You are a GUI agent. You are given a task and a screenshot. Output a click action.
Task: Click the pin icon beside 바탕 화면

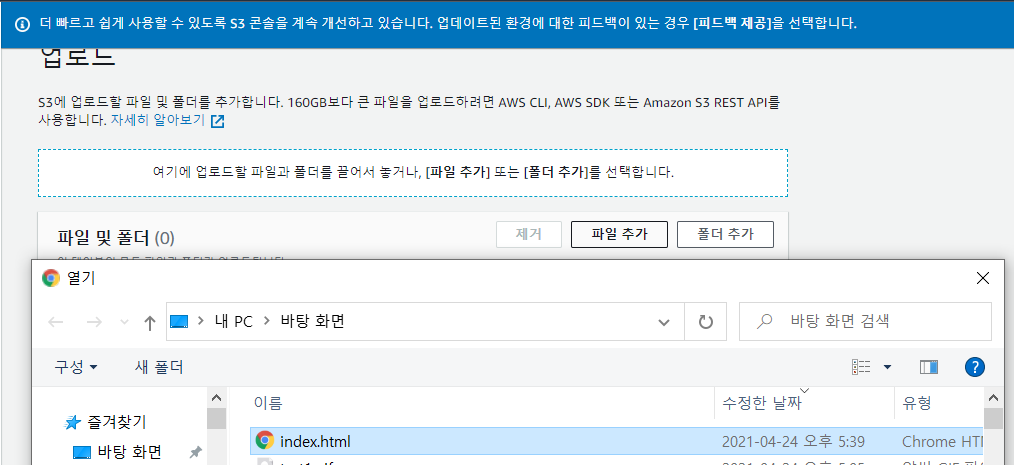tap(194, 452)
